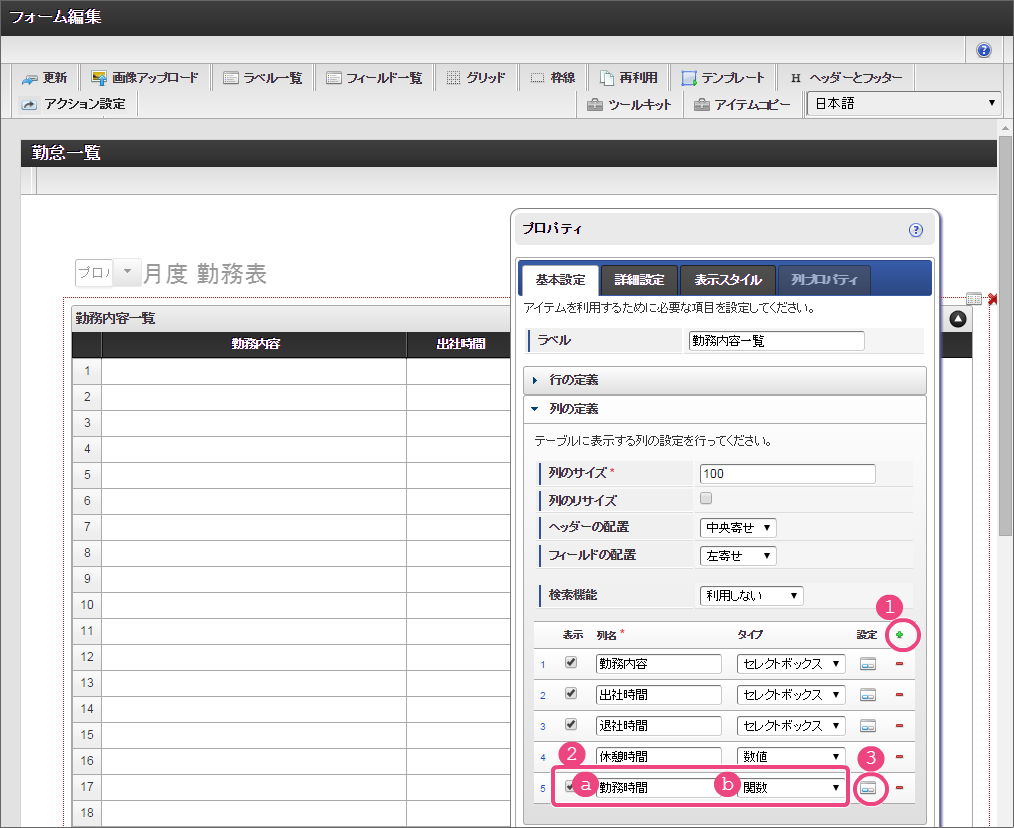Viewport: 1014px width, 828px height.
Task: Click red remove icon for 勤務内容 row
Action: (898, 664)
